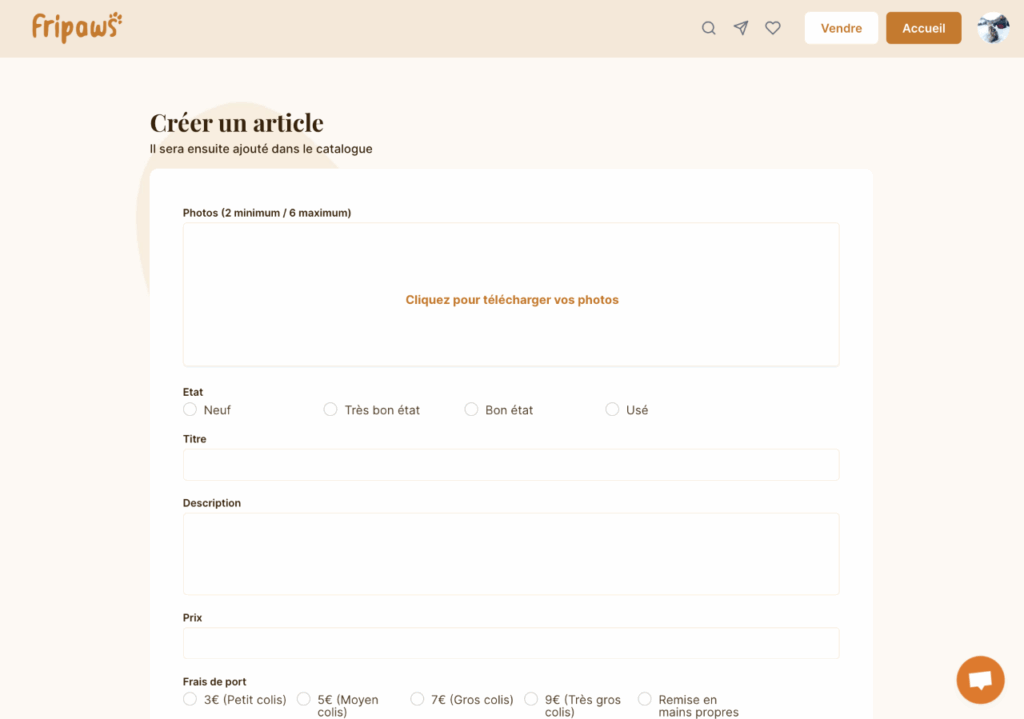Screen dimensions: 1024x719
Task: Focus the Prix input field
Action: click(x=511, y=643)
